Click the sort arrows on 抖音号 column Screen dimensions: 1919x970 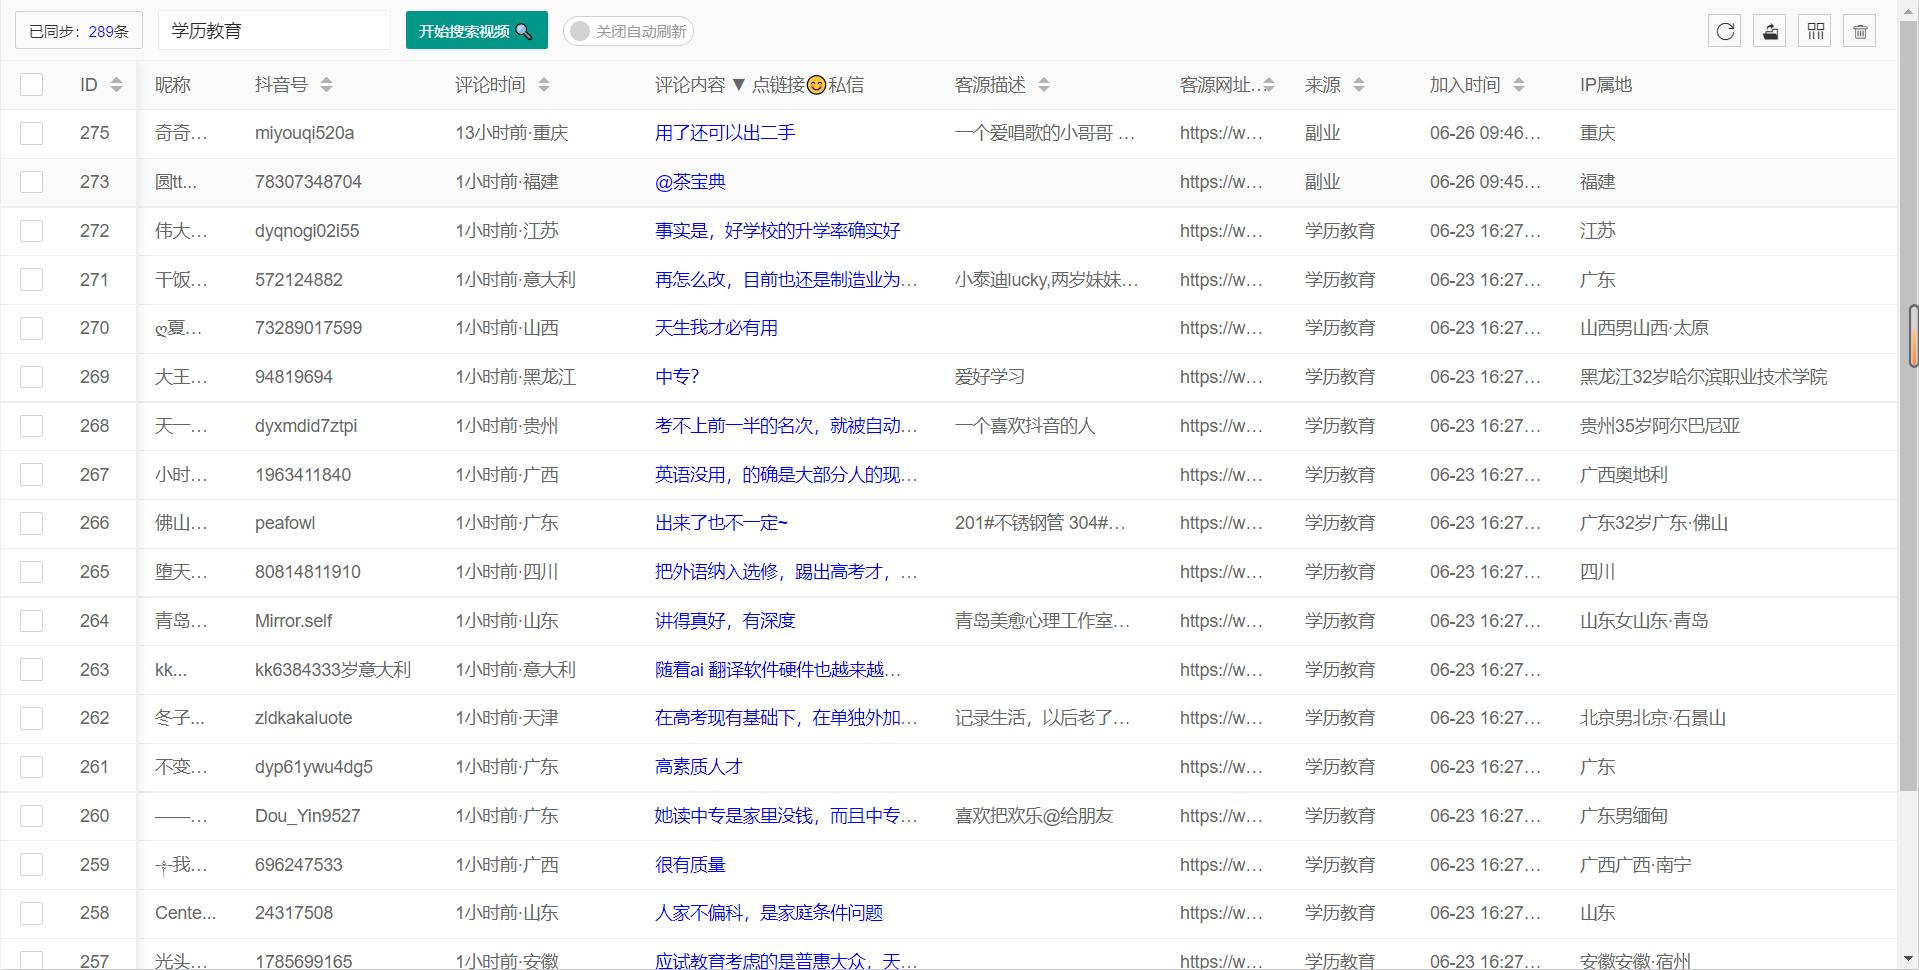point(326,85)
